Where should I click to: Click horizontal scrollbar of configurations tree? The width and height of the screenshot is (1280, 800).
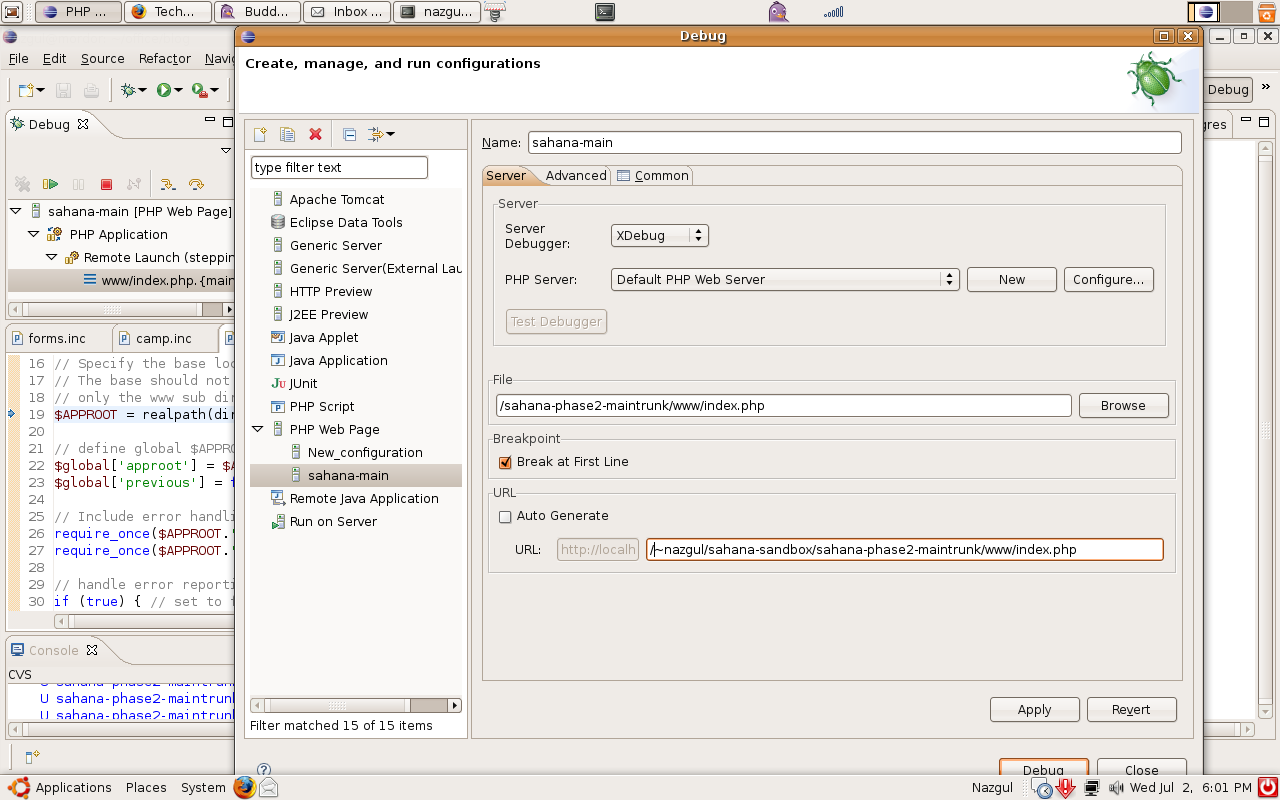pyautogui.click(x=355, y=705)
